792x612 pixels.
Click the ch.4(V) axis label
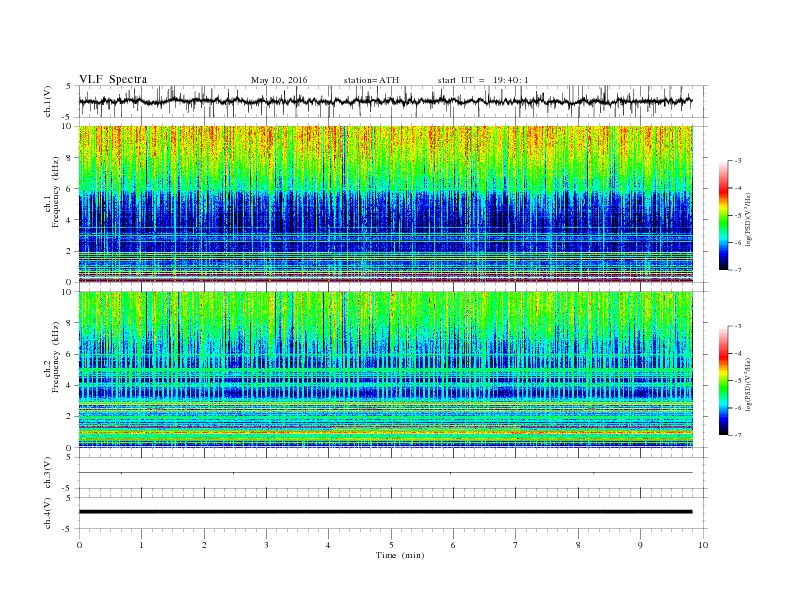click(48, 513)
